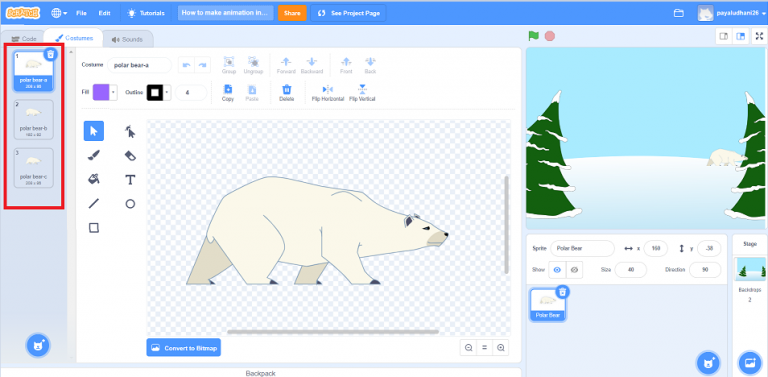Image resolution: width=768 pixels, height=377 pixels.
Task: Delete the Polar Bear sprite via trash badge
Action: (563, 292)
